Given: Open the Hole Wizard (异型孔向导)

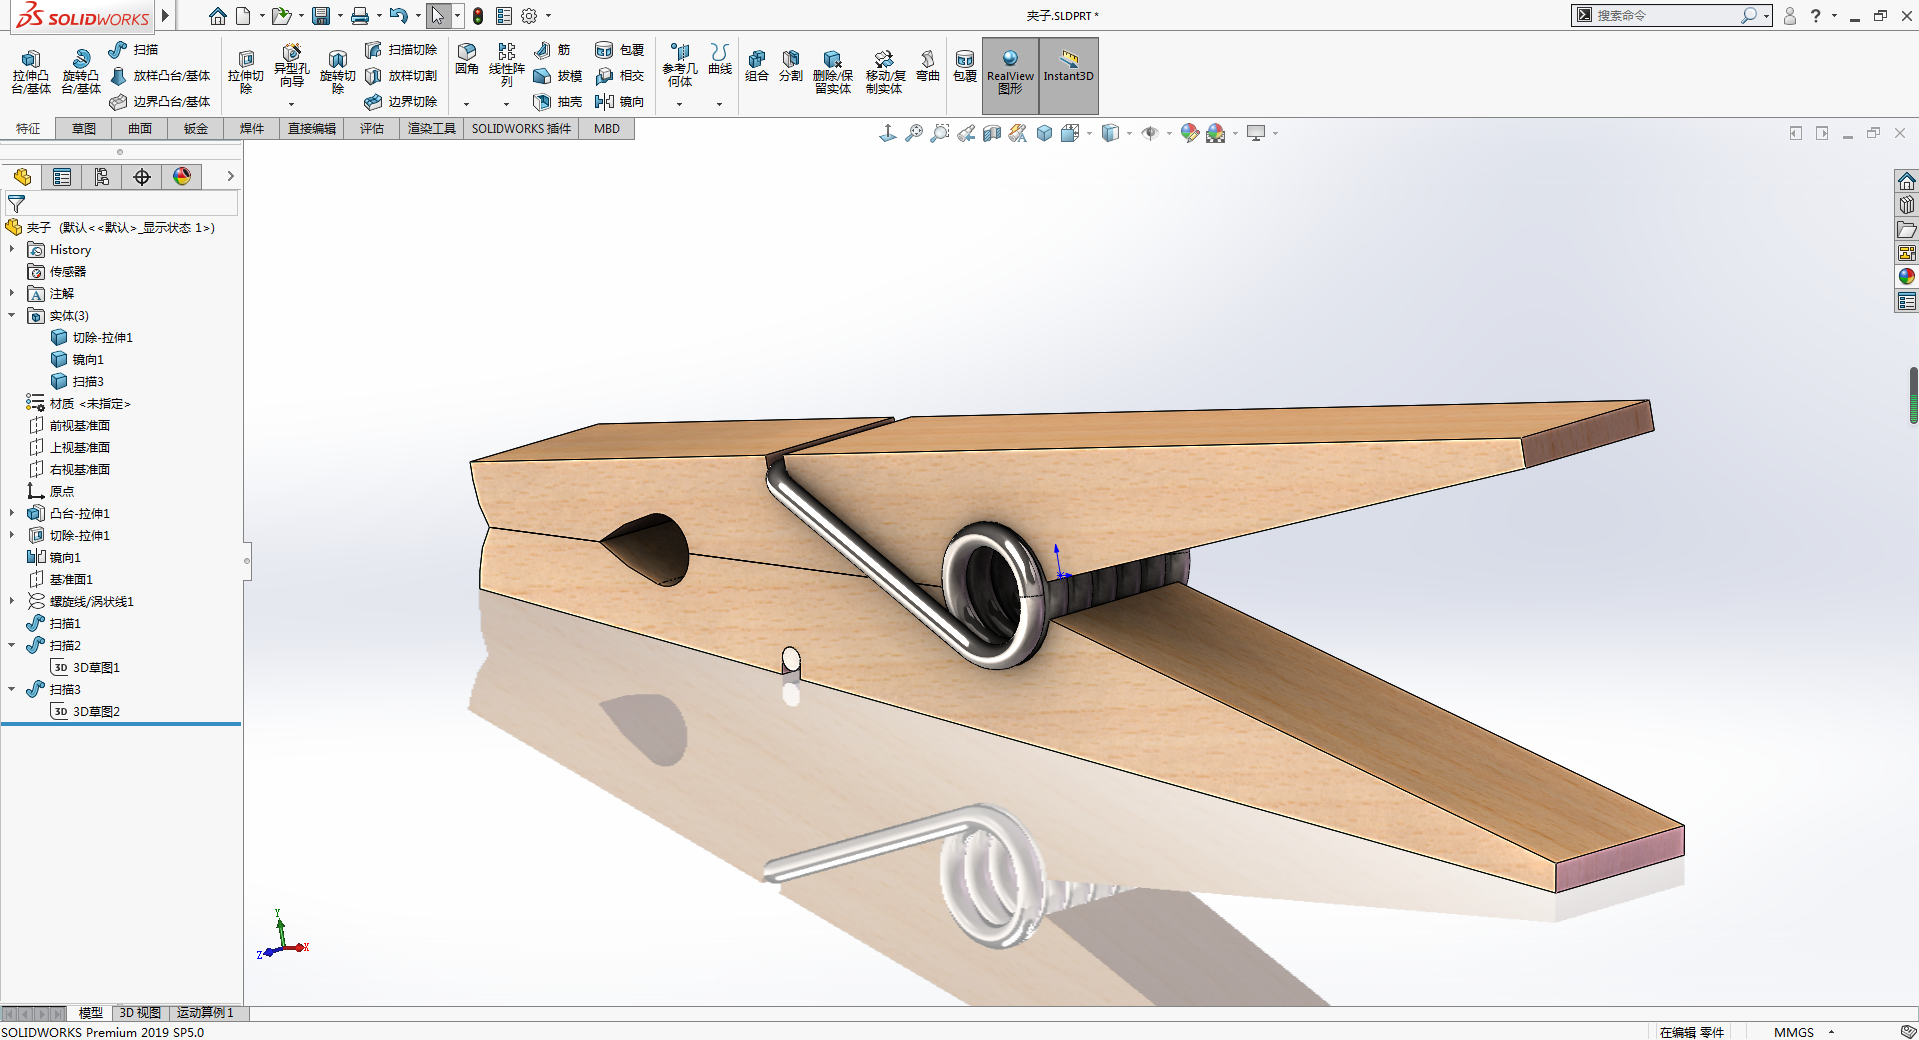Looking at the screenshot, I should pyautogui.click(x=291, y=67).
